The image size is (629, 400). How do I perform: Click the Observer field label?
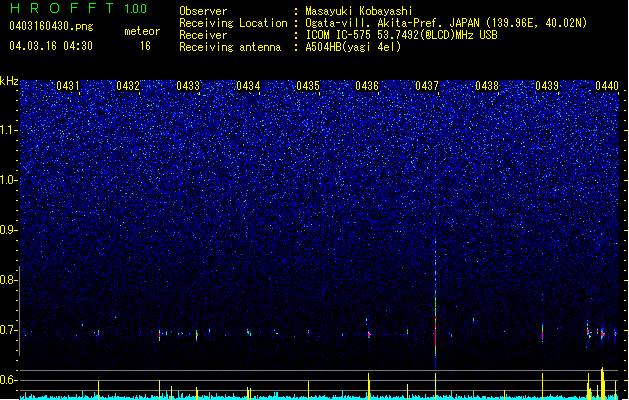pyautogui.click(x=203, y=11)
